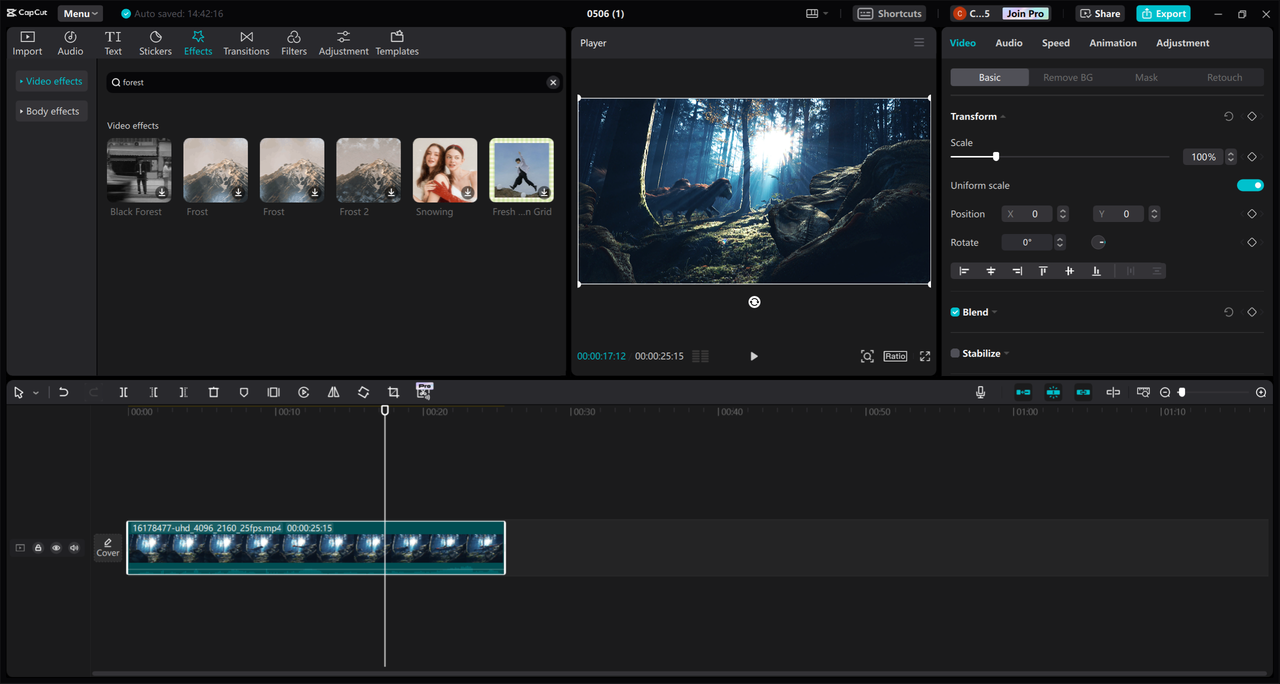The image size is (1280, 684).
Task: Switch to the Audio properties tab
Action: tap(1009, 43)
